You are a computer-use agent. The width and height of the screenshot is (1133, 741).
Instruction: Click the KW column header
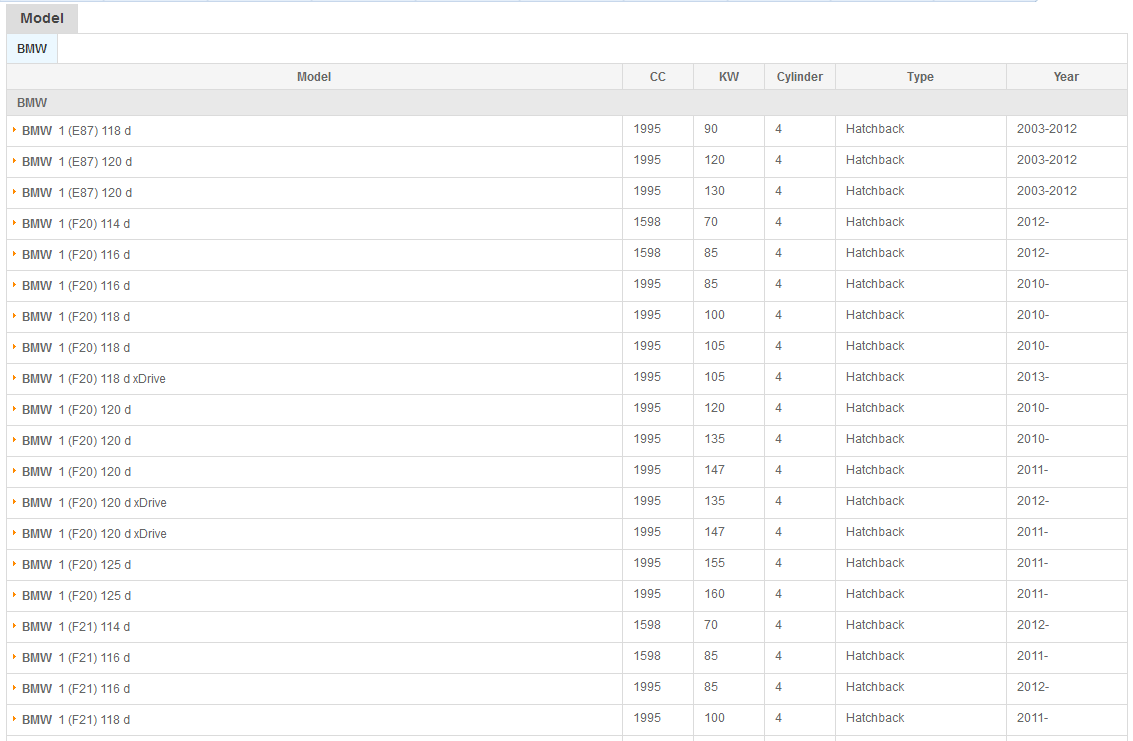(x=729, y=77)
